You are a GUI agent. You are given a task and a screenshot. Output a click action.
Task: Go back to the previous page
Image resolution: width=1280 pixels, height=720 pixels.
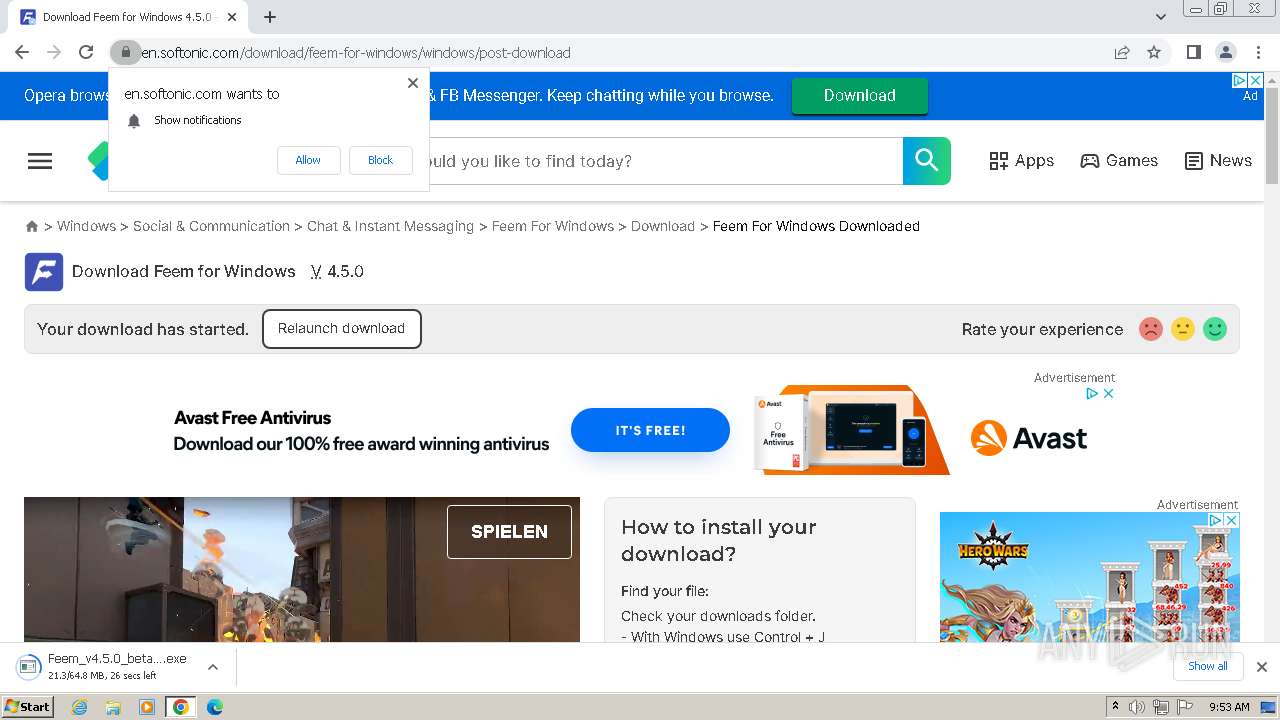coord(22,52)
